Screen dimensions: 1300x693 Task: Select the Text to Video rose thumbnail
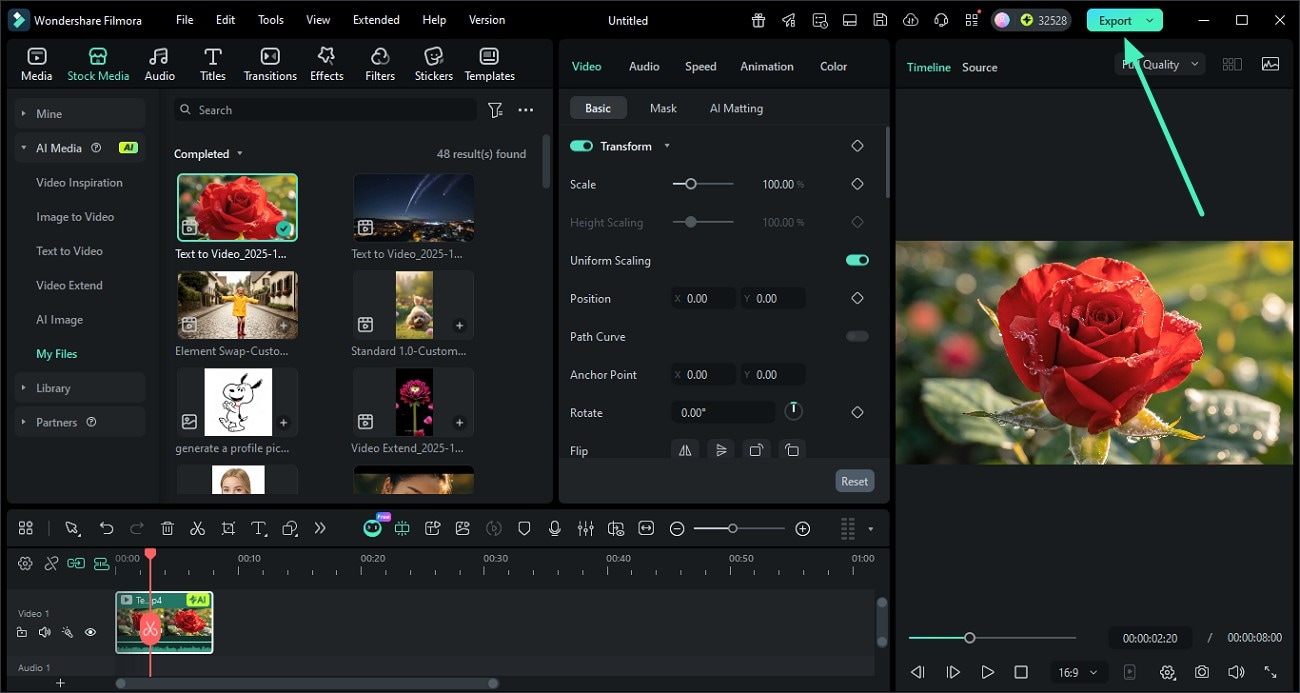(x=237, y=207)
